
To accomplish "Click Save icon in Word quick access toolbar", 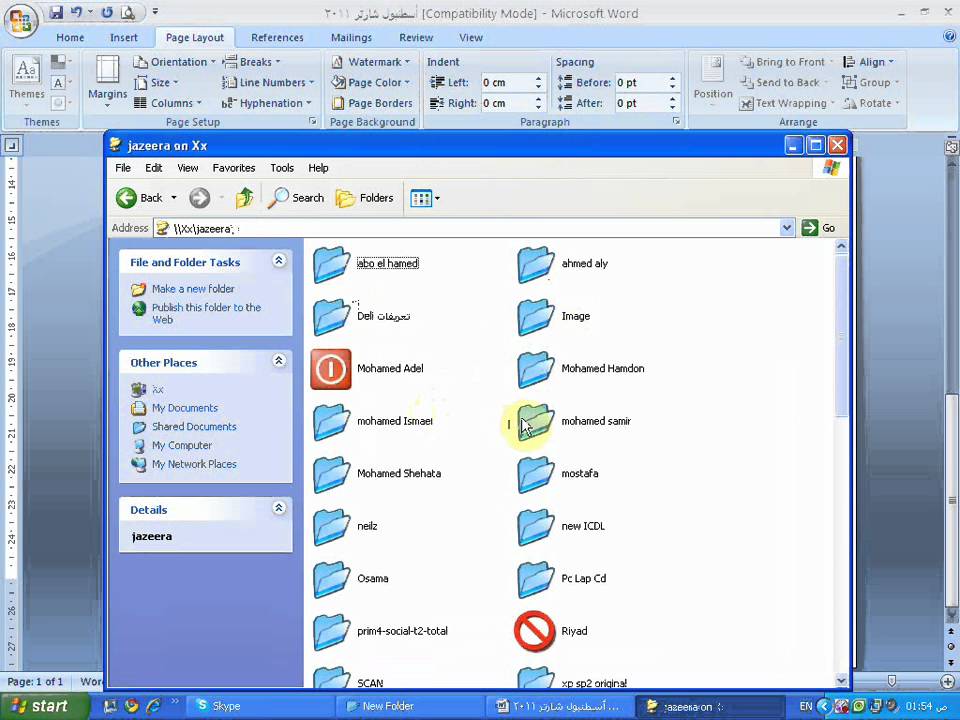I will point(56,12).
